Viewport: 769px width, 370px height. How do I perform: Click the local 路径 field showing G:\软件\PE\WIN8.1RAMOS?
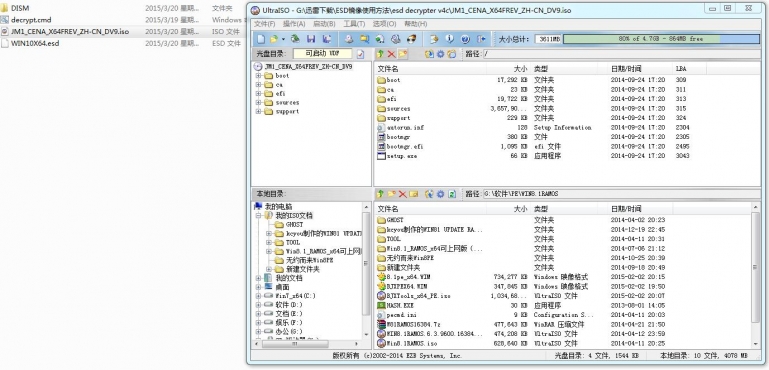click(x=621, y=194)
